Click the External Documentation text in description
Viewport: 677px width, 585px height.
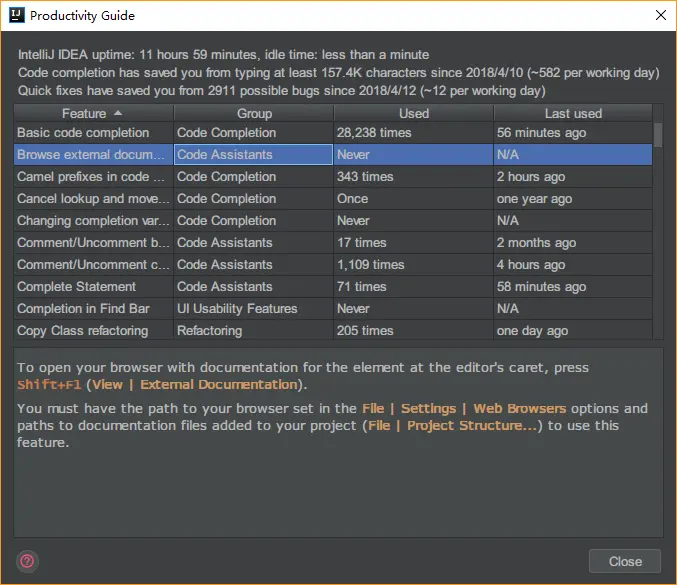point(219,385)
